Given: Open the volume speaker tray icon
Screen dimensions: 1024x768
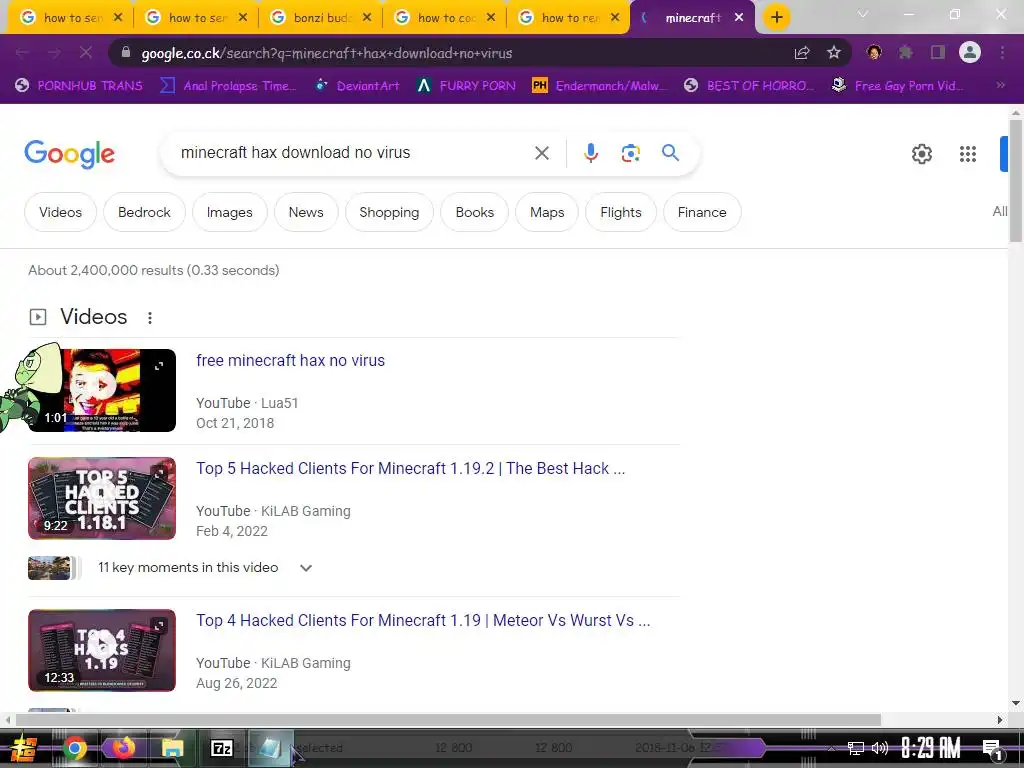Looking at the screenshot, I should click(x=880, y=748).
